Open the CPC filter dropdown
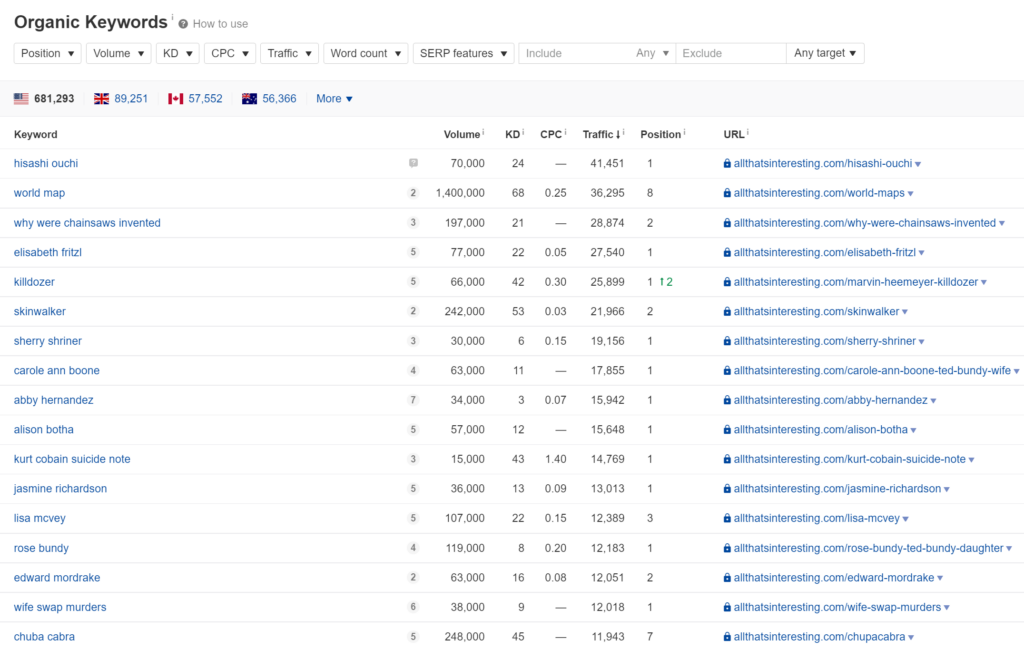Screen dimensions: 1024x650 (x=230, y=53)
